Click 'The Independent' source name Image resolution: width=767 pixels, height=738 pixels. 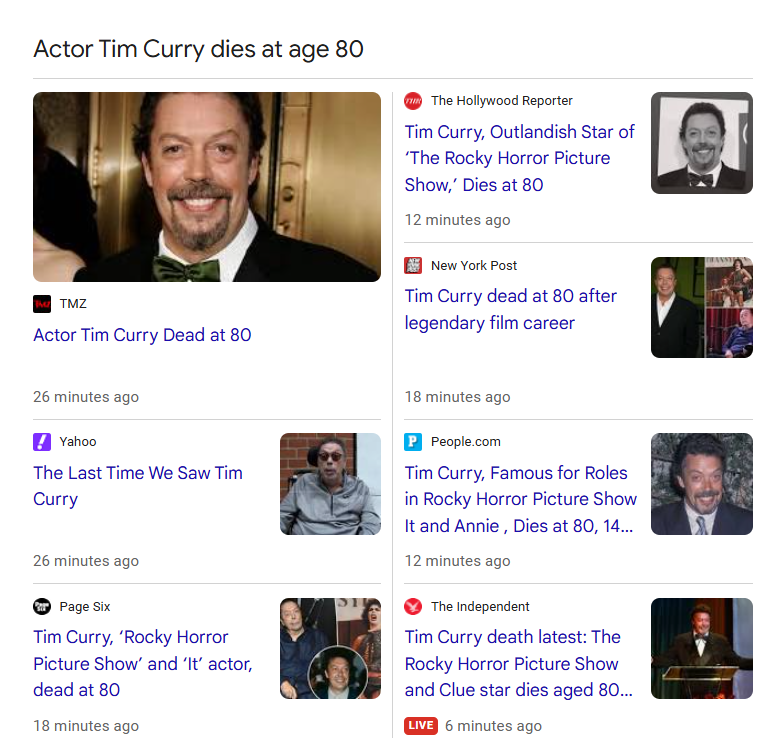tap(480, 606)
